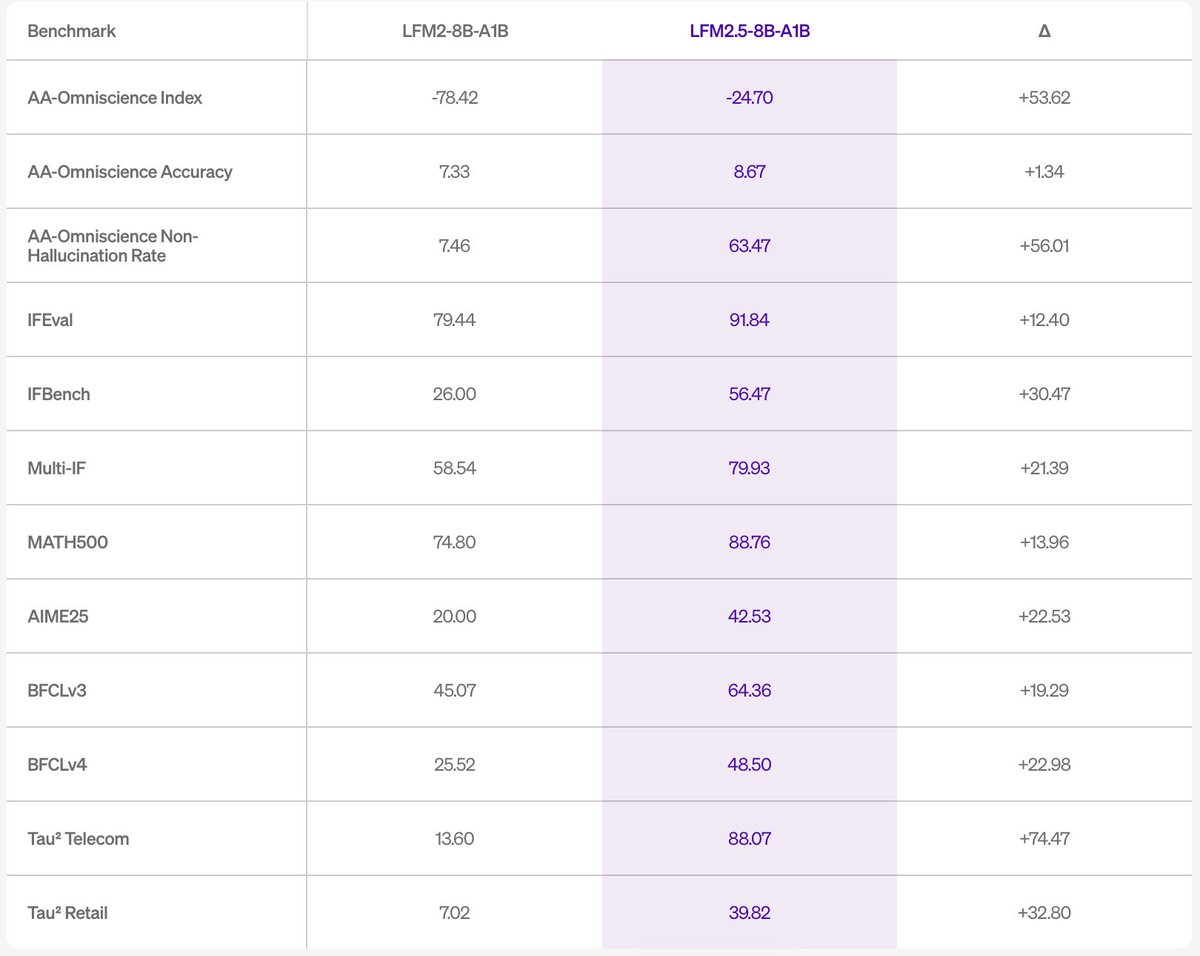Image resolution: width=1200 pixels, height=956 pixels.
Task: Click the 88.07 Tau² Telecom score
Action: (x=750, y=838)
